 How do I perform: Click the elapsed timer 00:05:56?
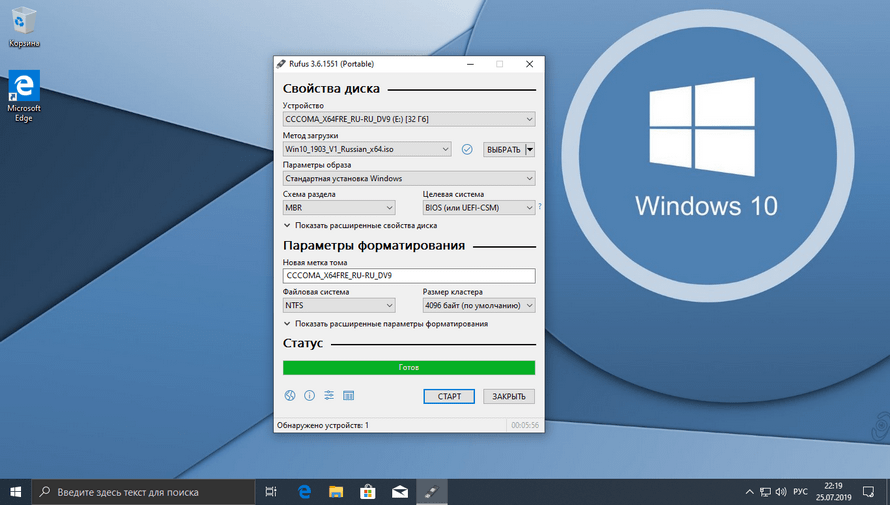tap(525, 425)
